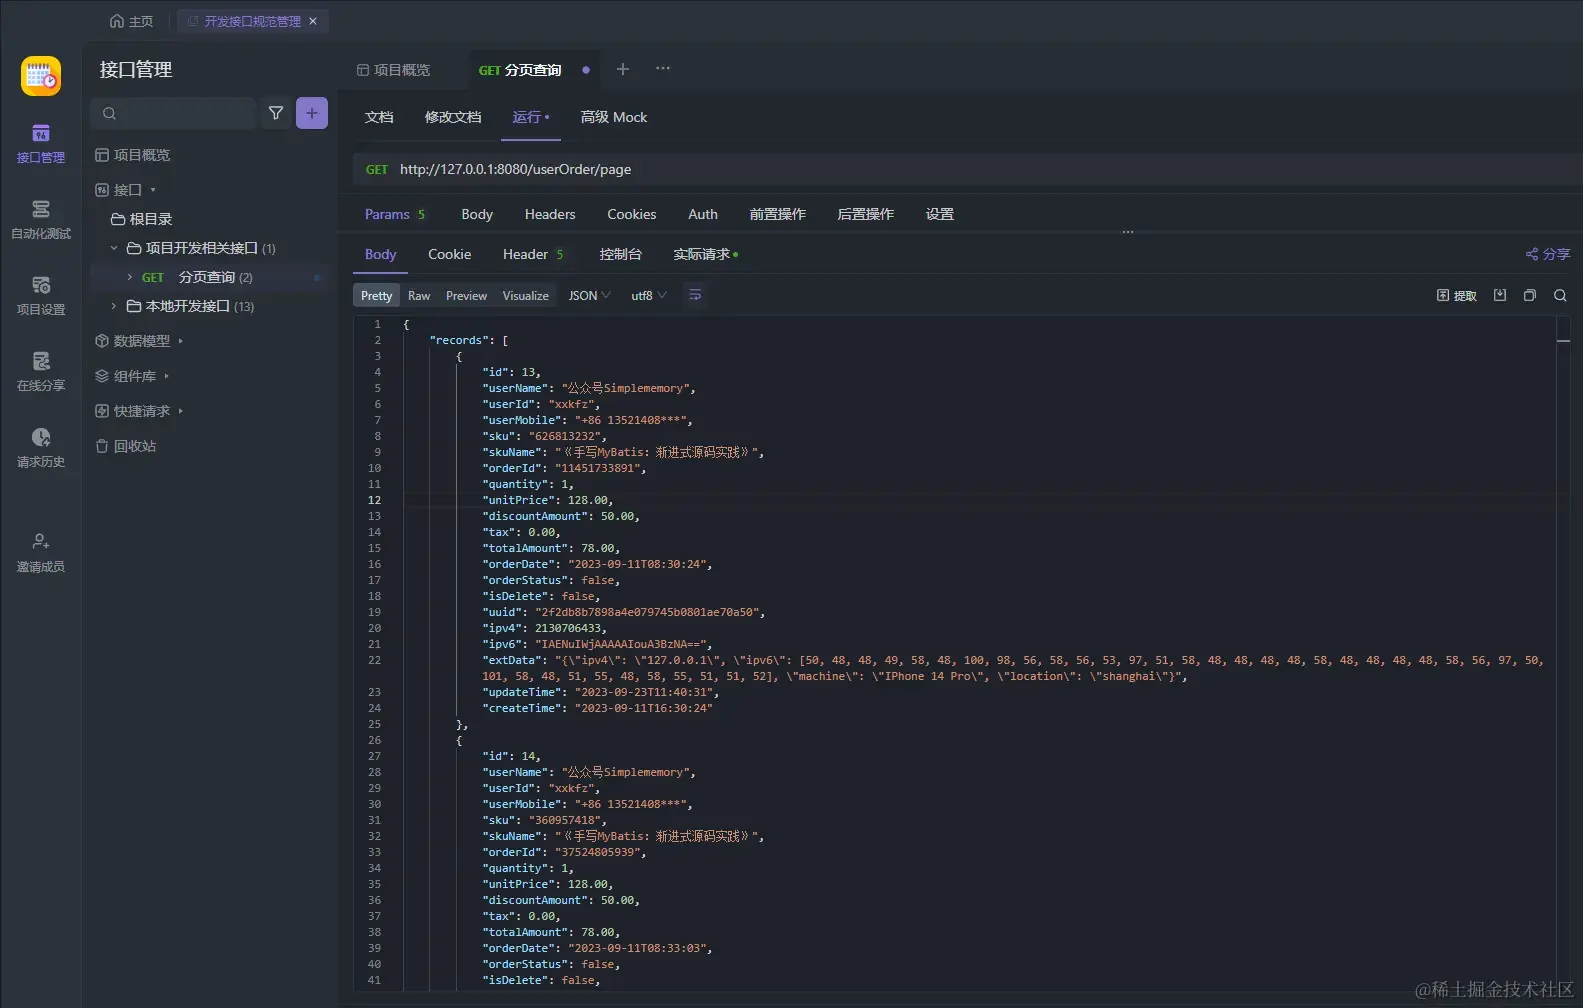Add a new tab with plus icon
1583x1008 pixels.
[x=623, y=69]
